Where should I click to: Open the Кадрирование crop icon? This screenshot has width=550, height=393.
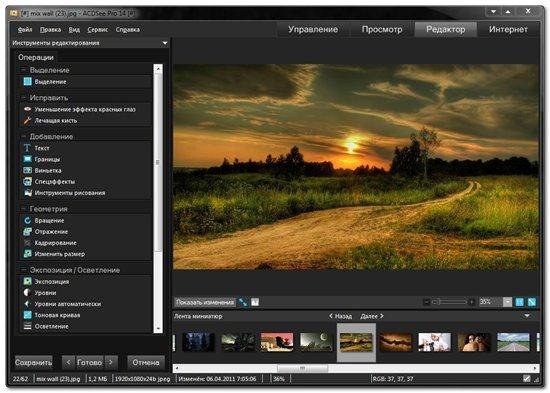tap(27, 243)
